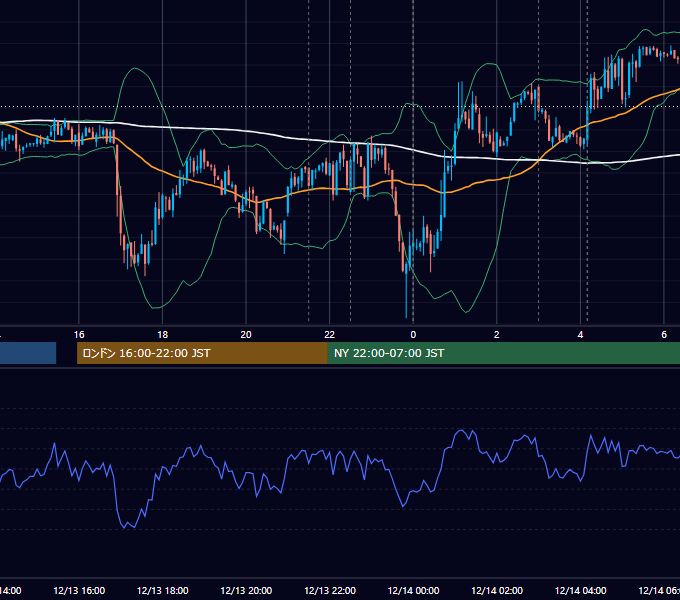Click the blue session bar left of ロンドン
Image resolution: width=680 pixels, height=600 pixels.
pyautogui.click(x=28, y=353)
